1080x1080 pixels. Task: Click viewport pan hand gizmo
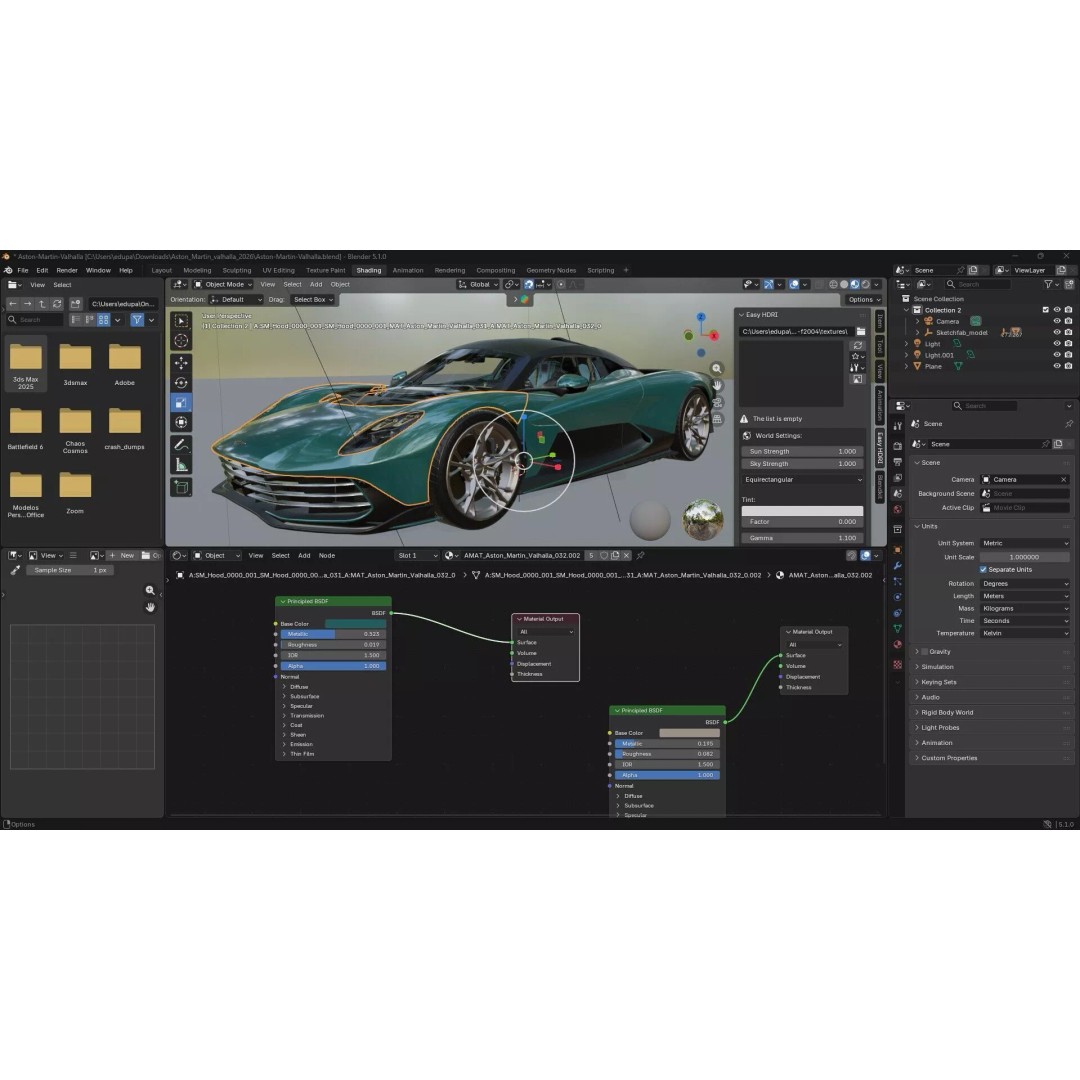[717, 386]
